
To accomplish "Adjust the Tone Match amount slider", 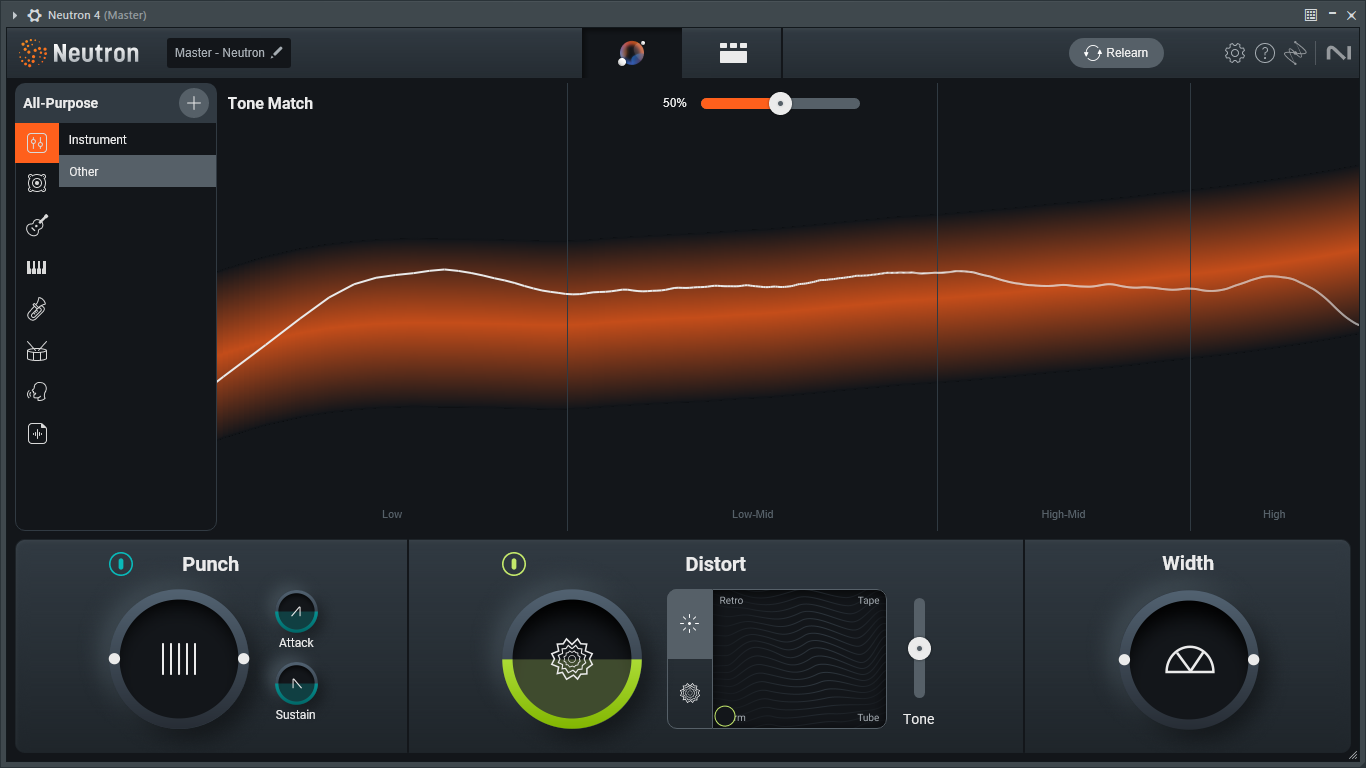I will (x=780, y=103).
